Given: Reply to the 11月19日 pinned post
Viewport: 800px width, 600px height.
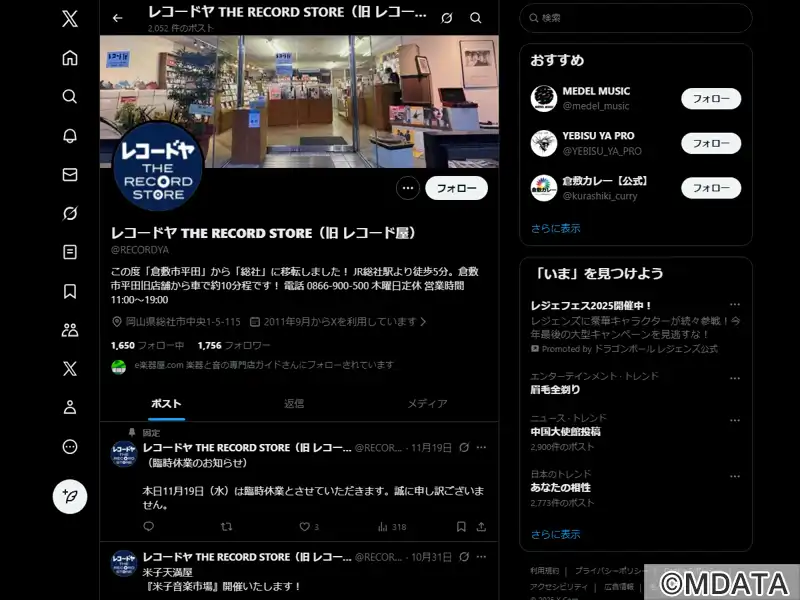Looking at the screenshot, I should (x=148, y=527).
